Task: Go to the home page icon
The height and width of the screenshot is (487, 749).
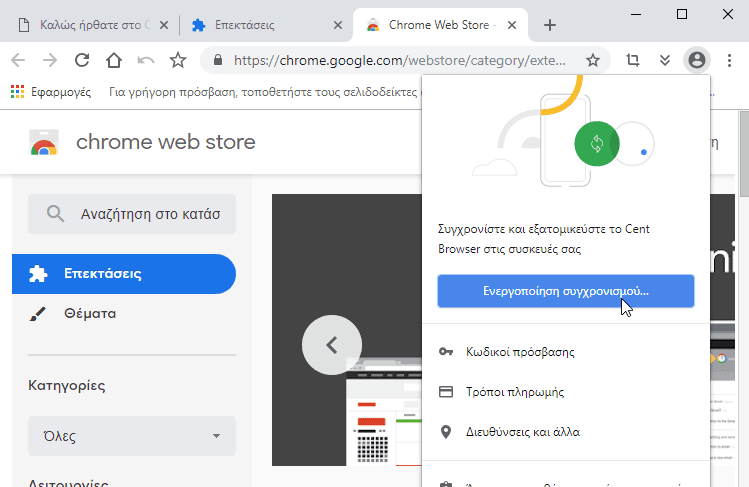Action: coord(114,60)
